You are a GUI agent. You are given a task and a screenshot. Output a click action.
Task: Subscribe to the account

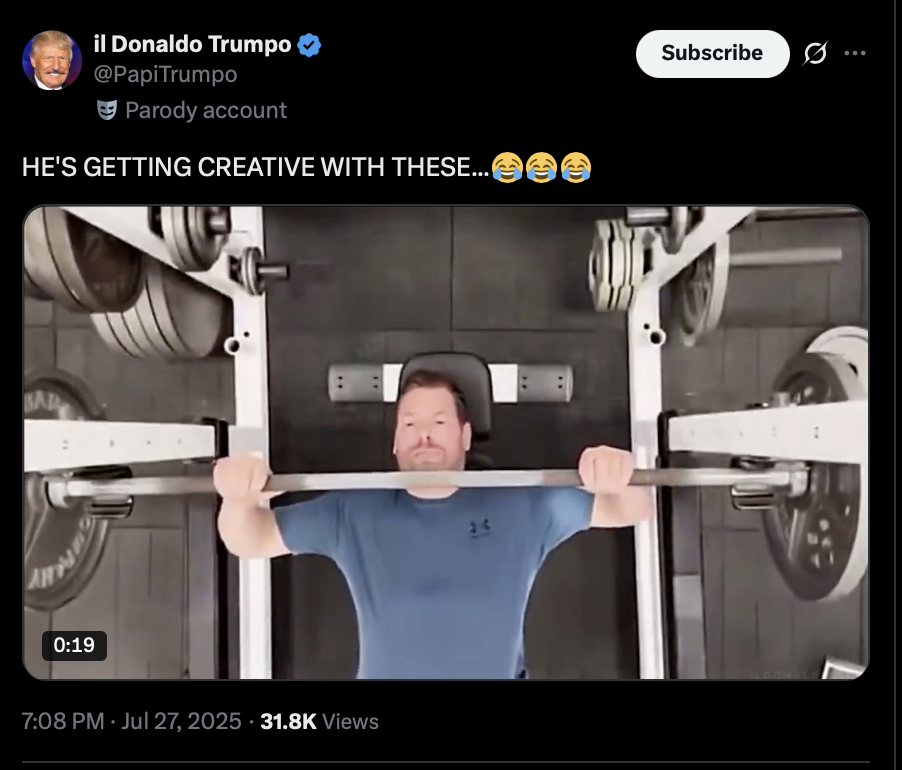712,53
